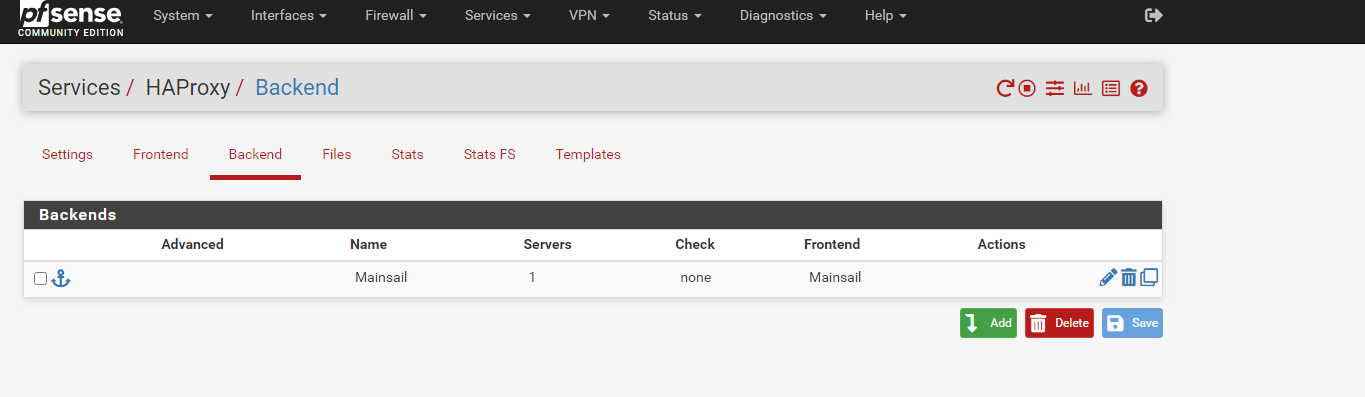Viewport: 1365px width, 397px height.
Task: Switch to the Settings tab
Action: click(x=67, y=155)
